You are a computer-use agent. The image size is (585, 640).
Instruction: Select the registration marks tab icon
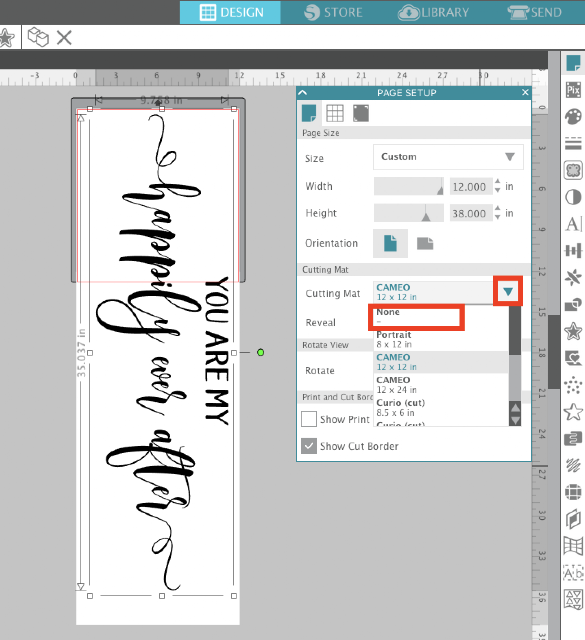click(361, 113)
